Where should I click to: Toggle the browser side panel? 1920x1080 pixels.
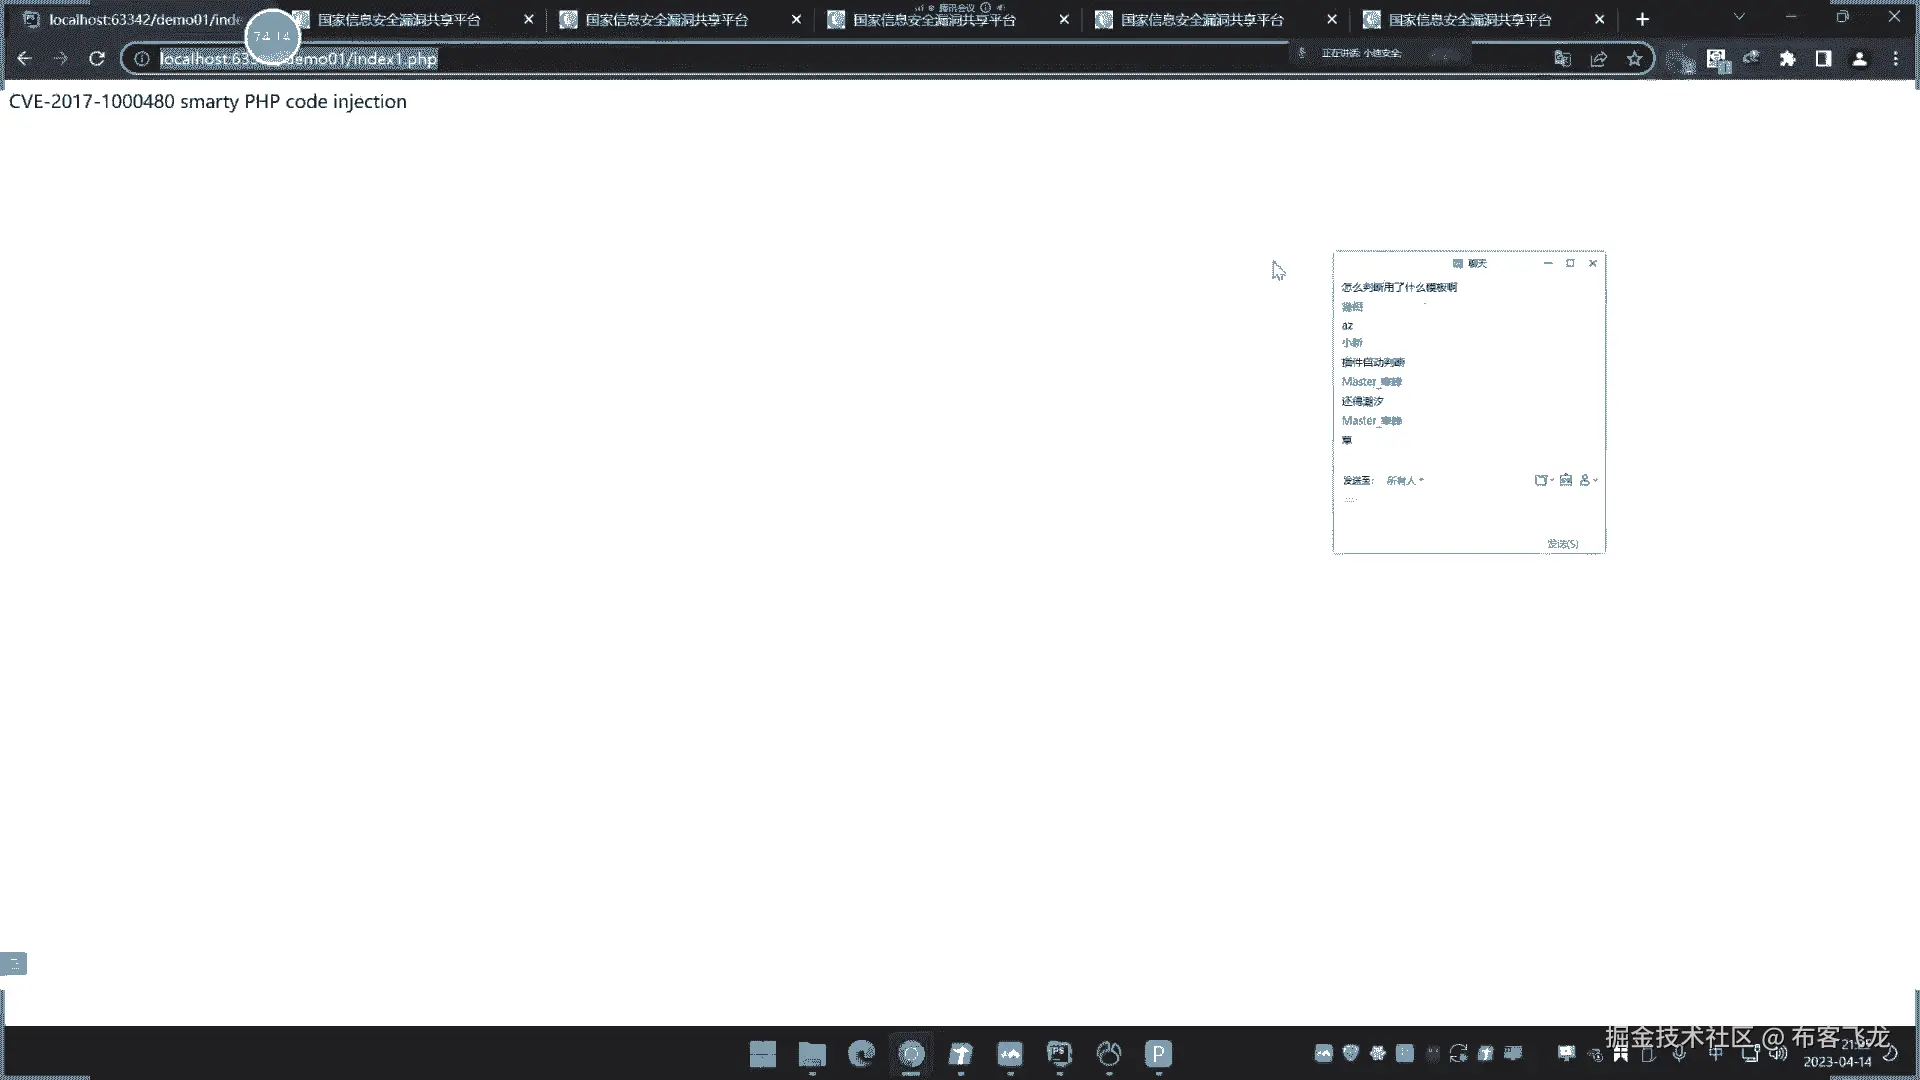[1823, 59]
